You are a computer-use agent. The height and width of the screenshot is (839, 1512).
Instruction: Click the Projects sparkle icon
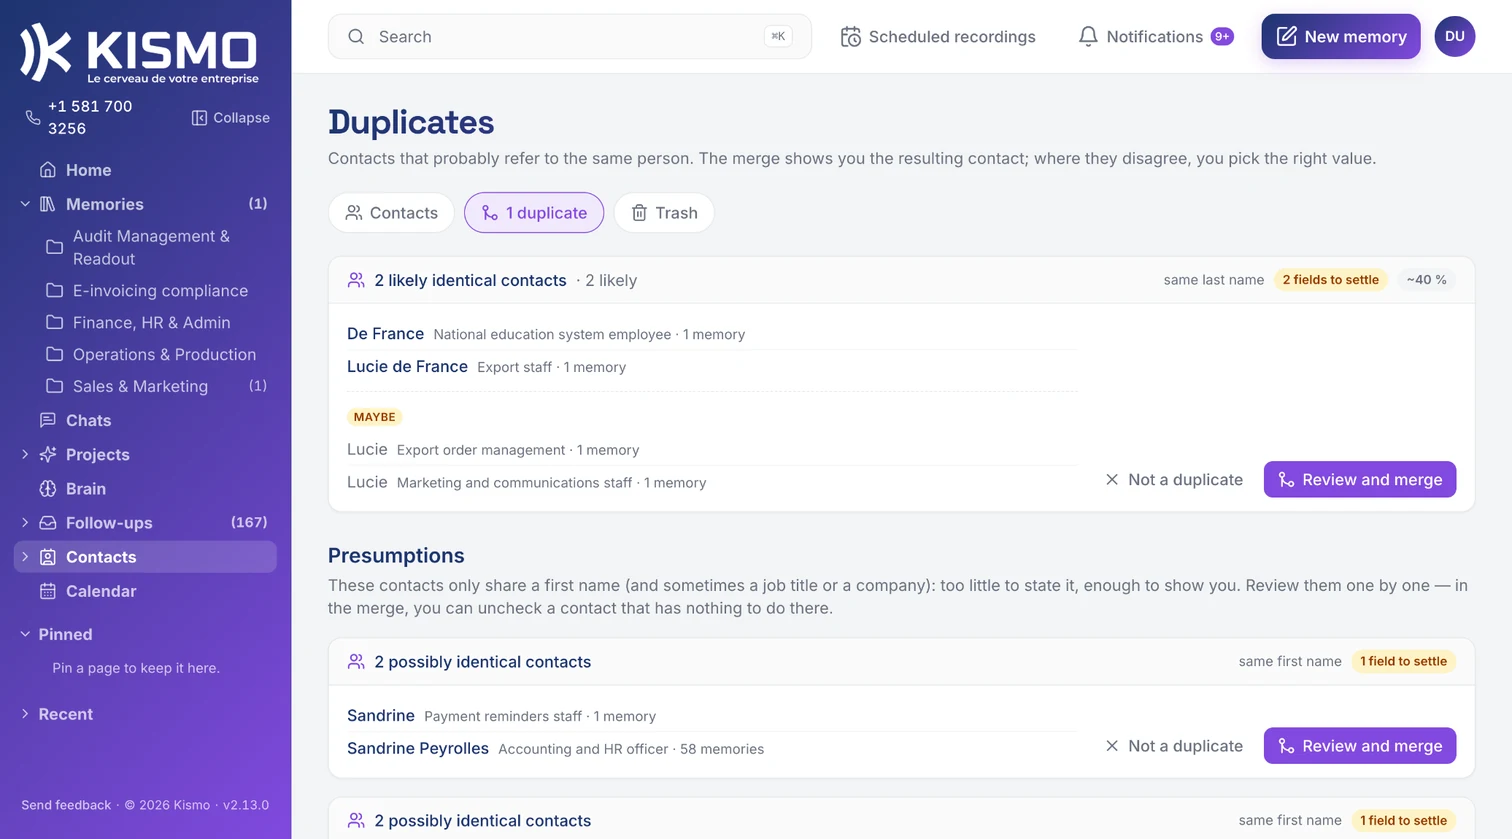pyautogui.click(x=47, y=454)
